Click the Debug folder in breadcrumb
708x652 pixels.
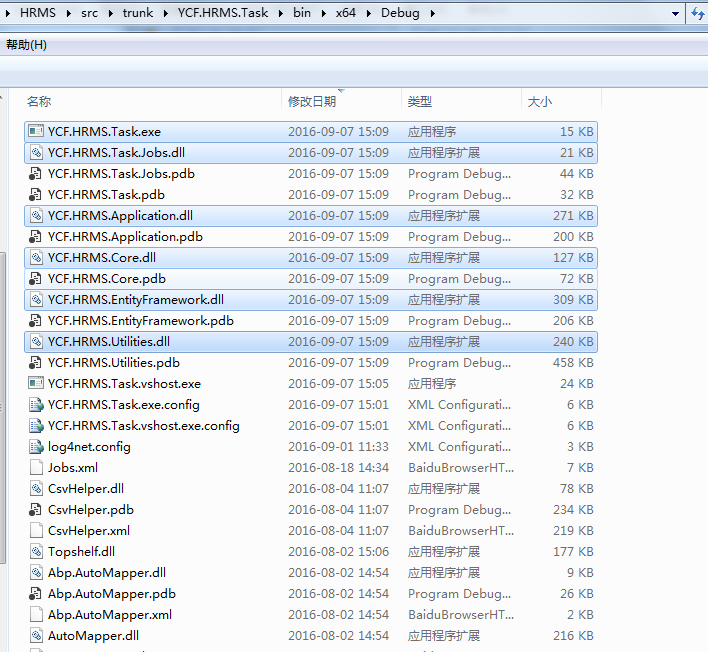[x=400, y=13]
